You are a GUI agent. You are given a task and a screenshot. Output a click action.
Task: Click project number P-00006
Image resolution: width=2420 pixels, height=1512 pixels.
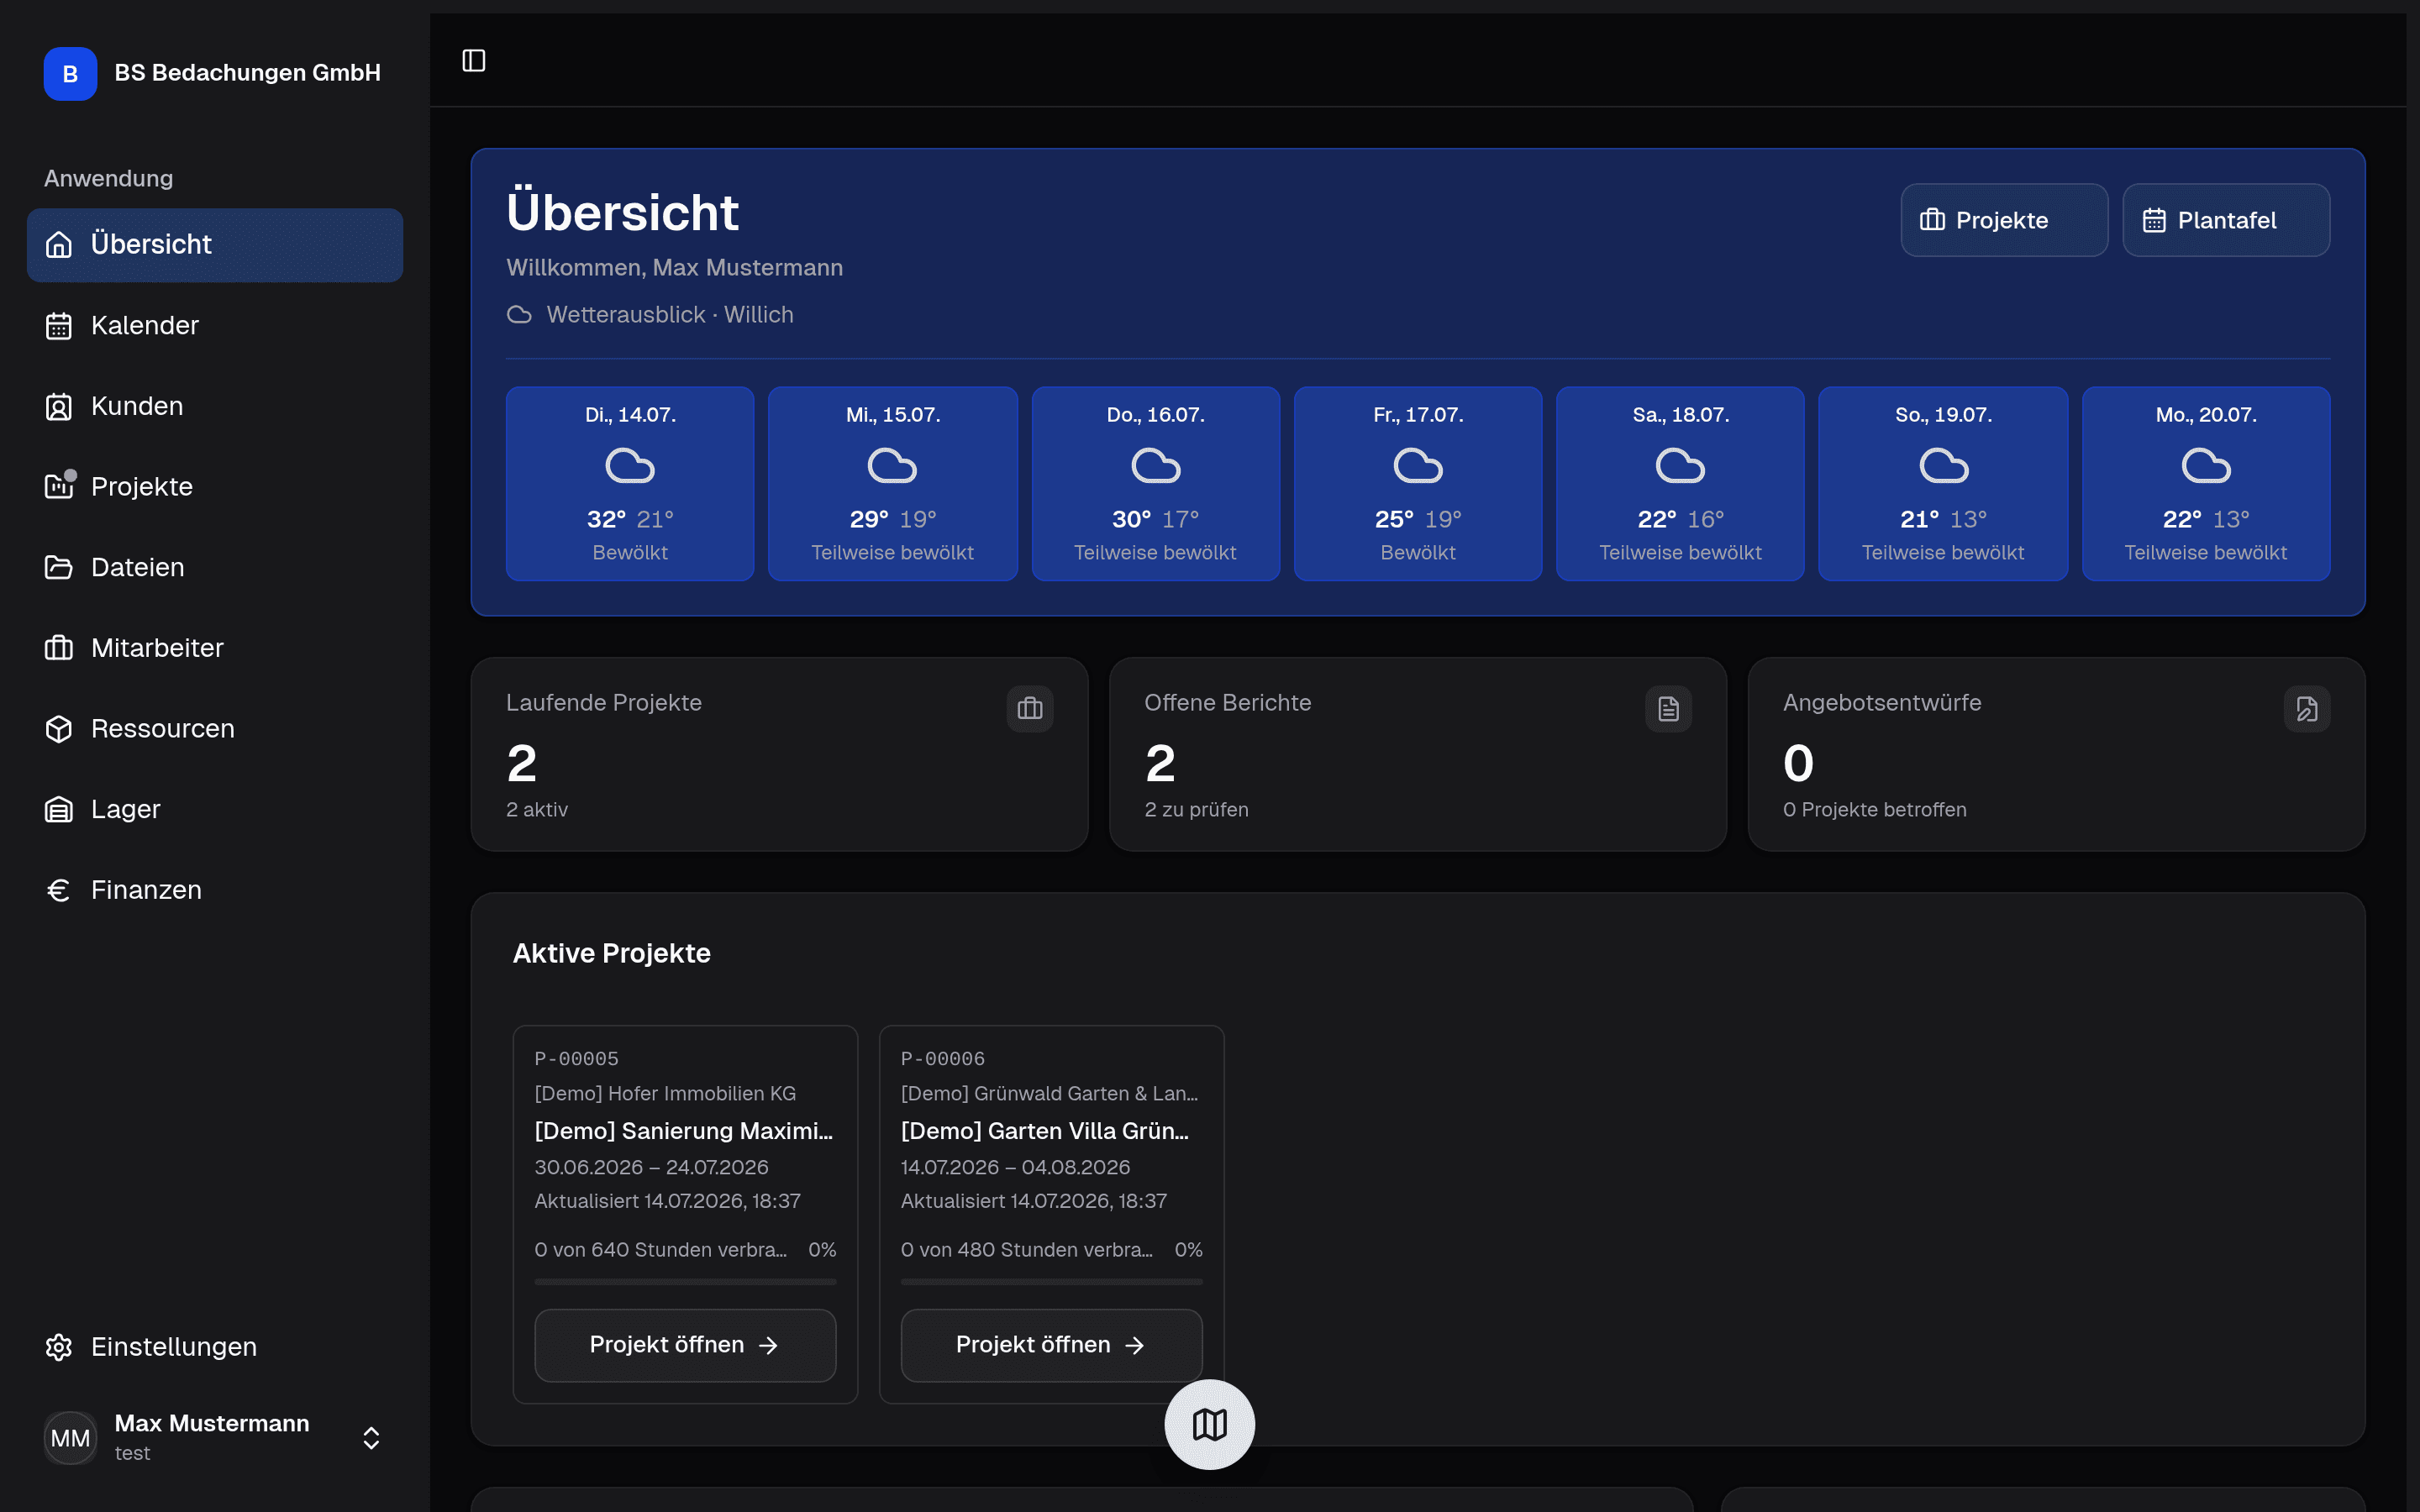tap(943, 1059)
